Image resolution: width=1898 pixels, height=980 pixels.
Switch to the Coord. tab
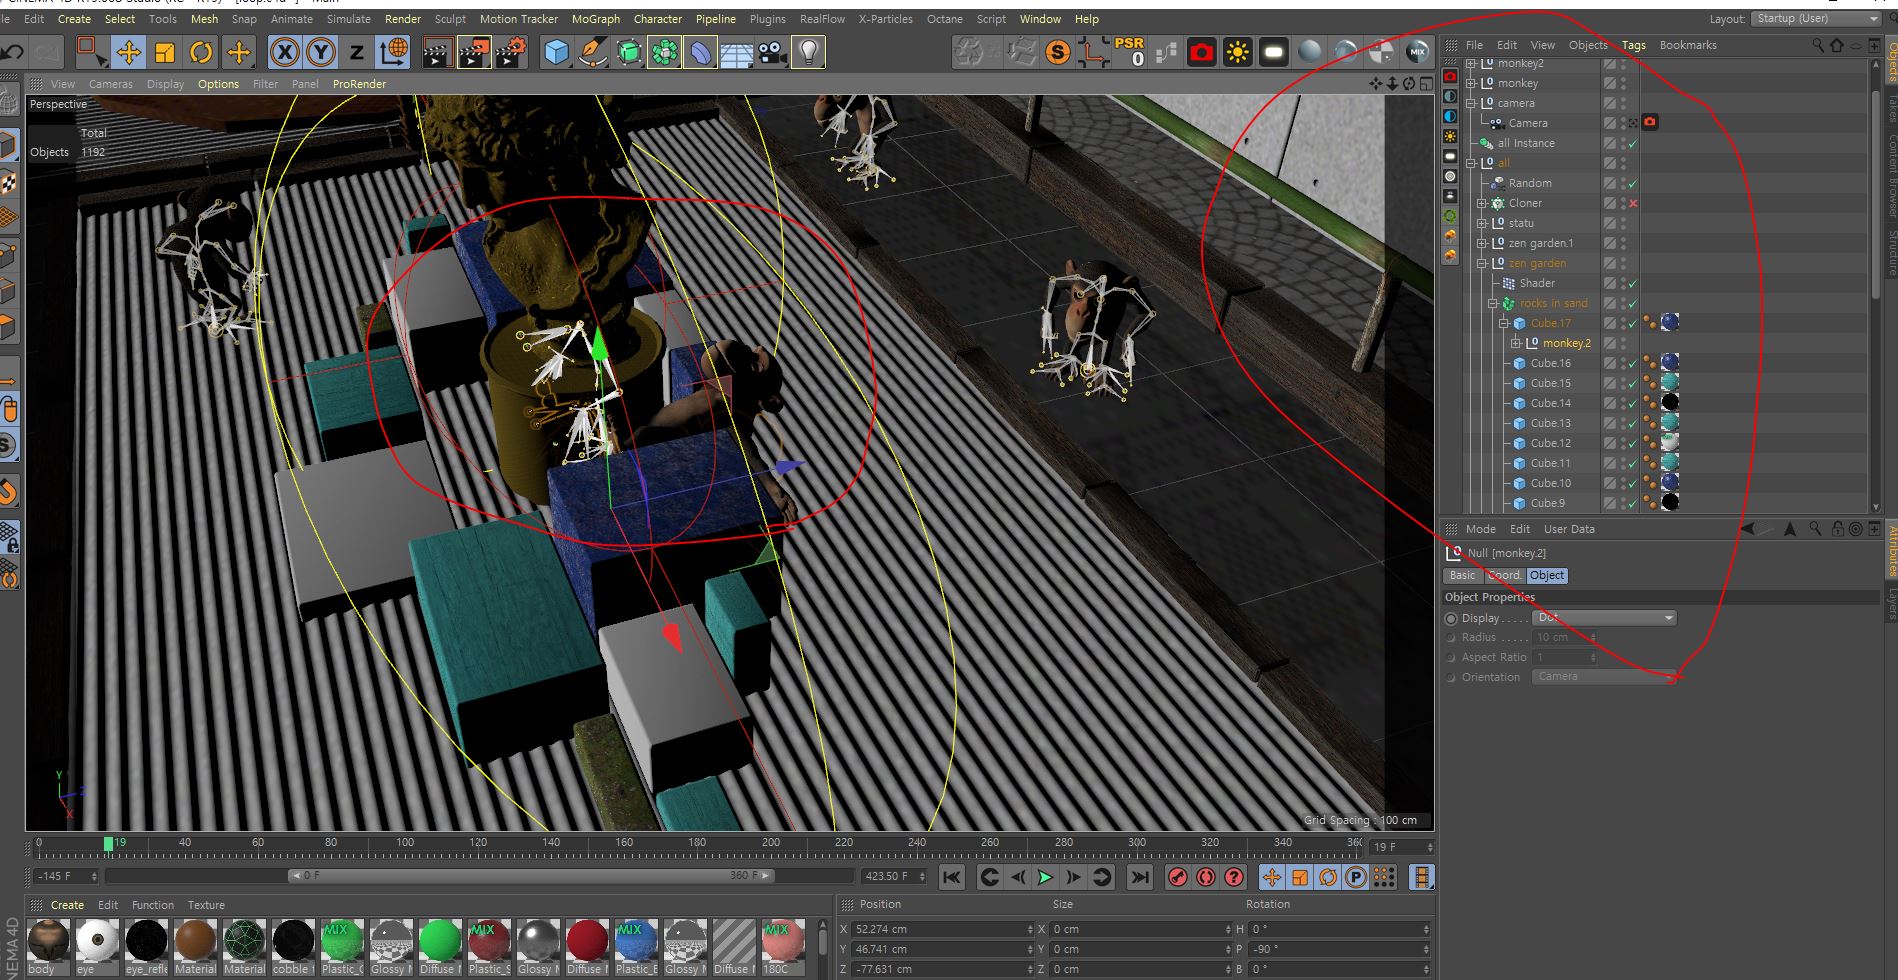(1504, 575)
